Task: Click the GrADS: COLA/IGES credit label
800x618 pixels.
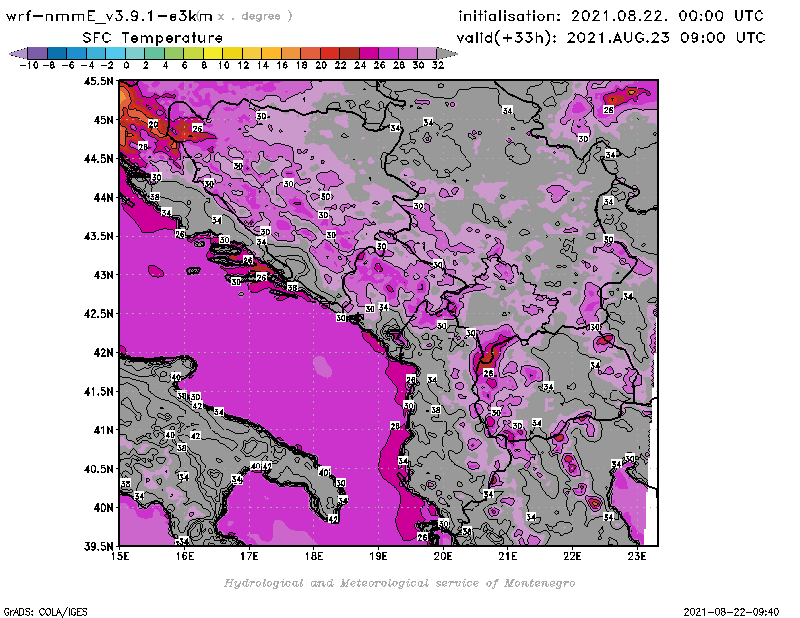Action: (x=40, y=610)
